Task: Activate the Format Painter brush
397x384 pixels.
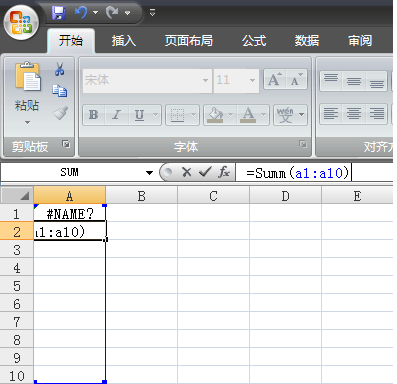Action: [x=60, y=113]
